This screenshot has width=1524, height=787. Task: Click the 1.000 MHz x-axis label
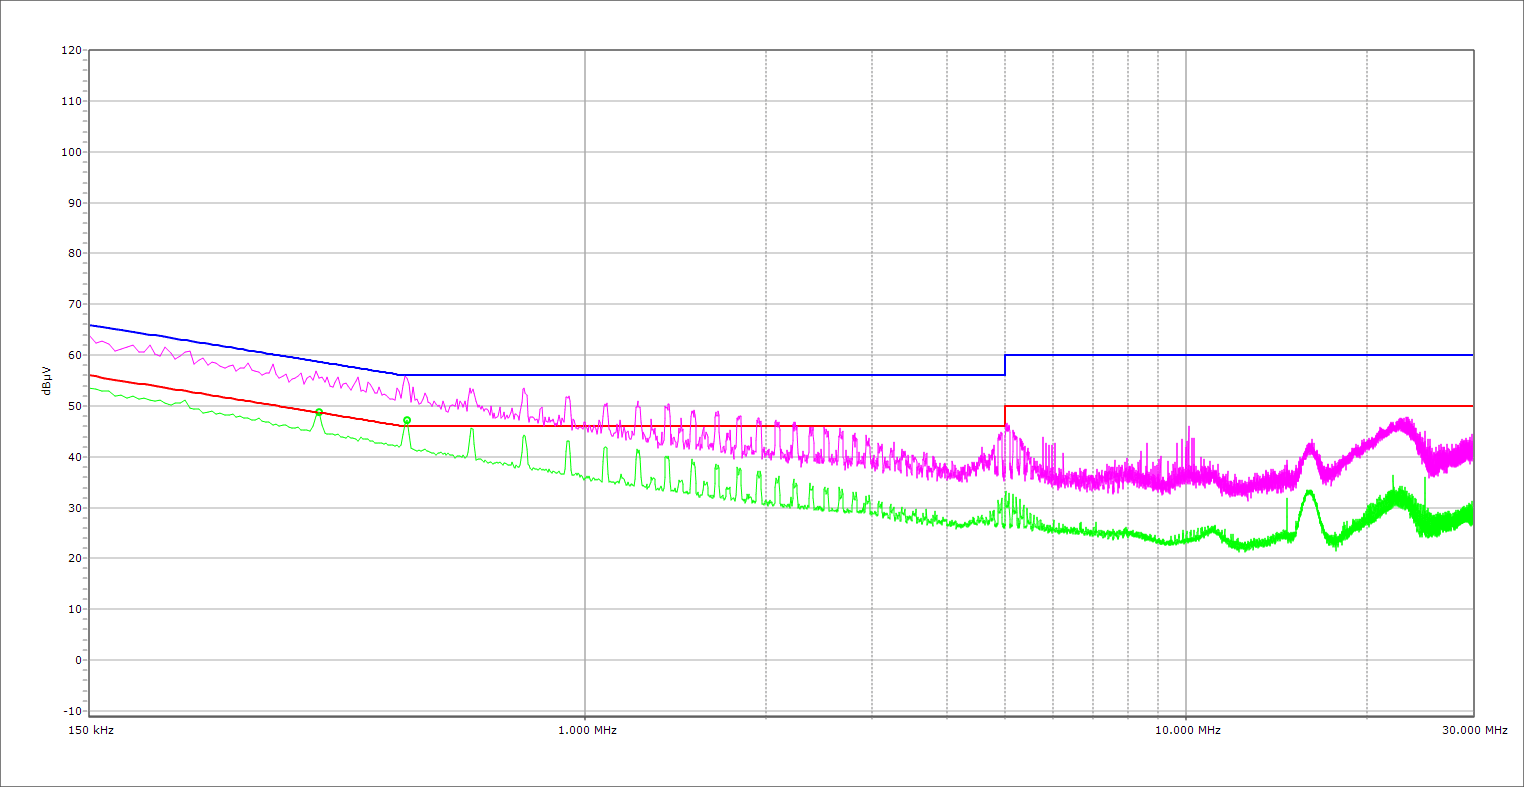(587, 730)
